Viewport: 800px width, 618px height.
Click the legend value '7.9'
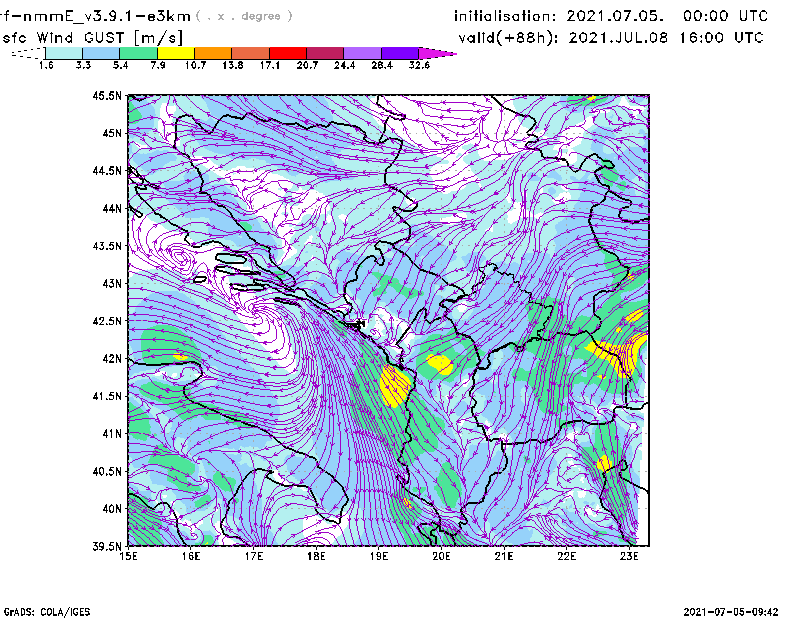[158, 65]
